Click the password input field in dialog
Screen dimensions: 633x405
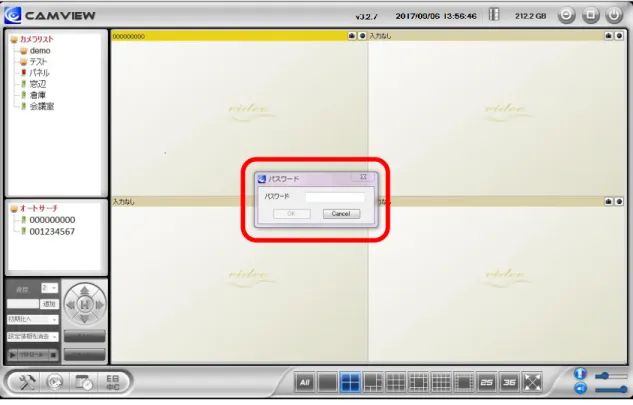coord(335,197)
